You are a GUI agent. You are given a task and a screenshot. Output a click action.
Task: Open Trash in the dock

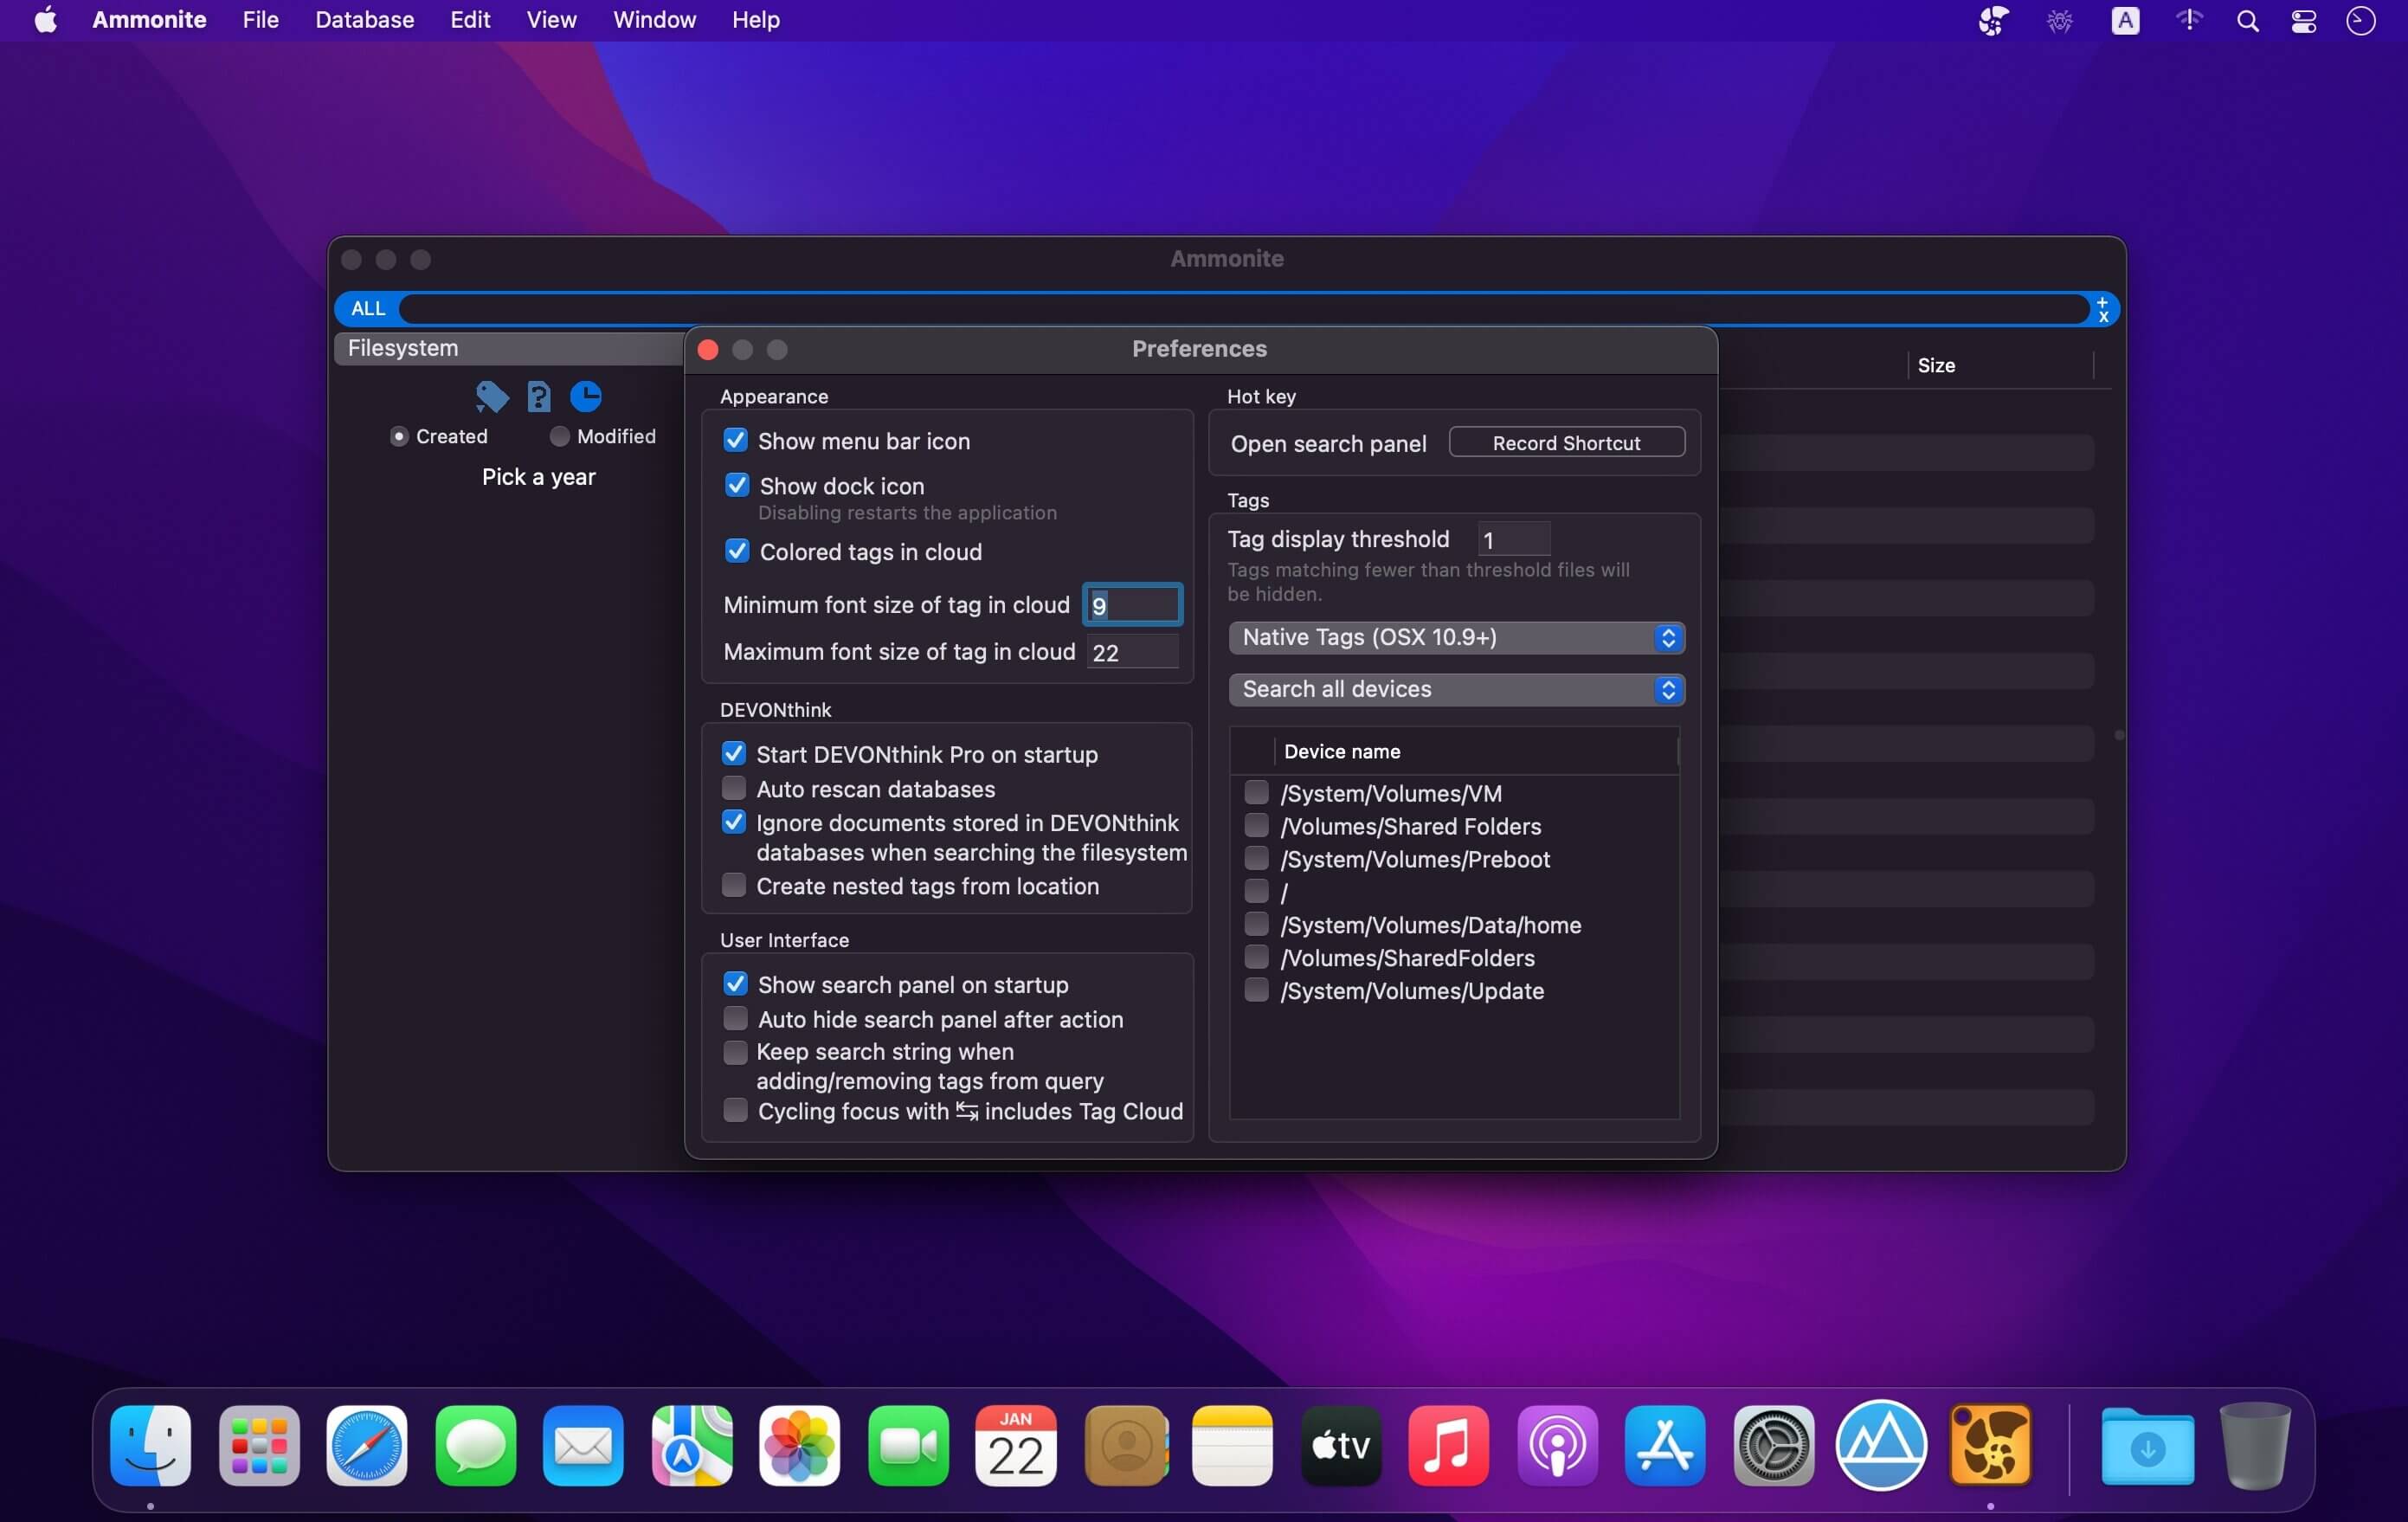(2255, 1446)
